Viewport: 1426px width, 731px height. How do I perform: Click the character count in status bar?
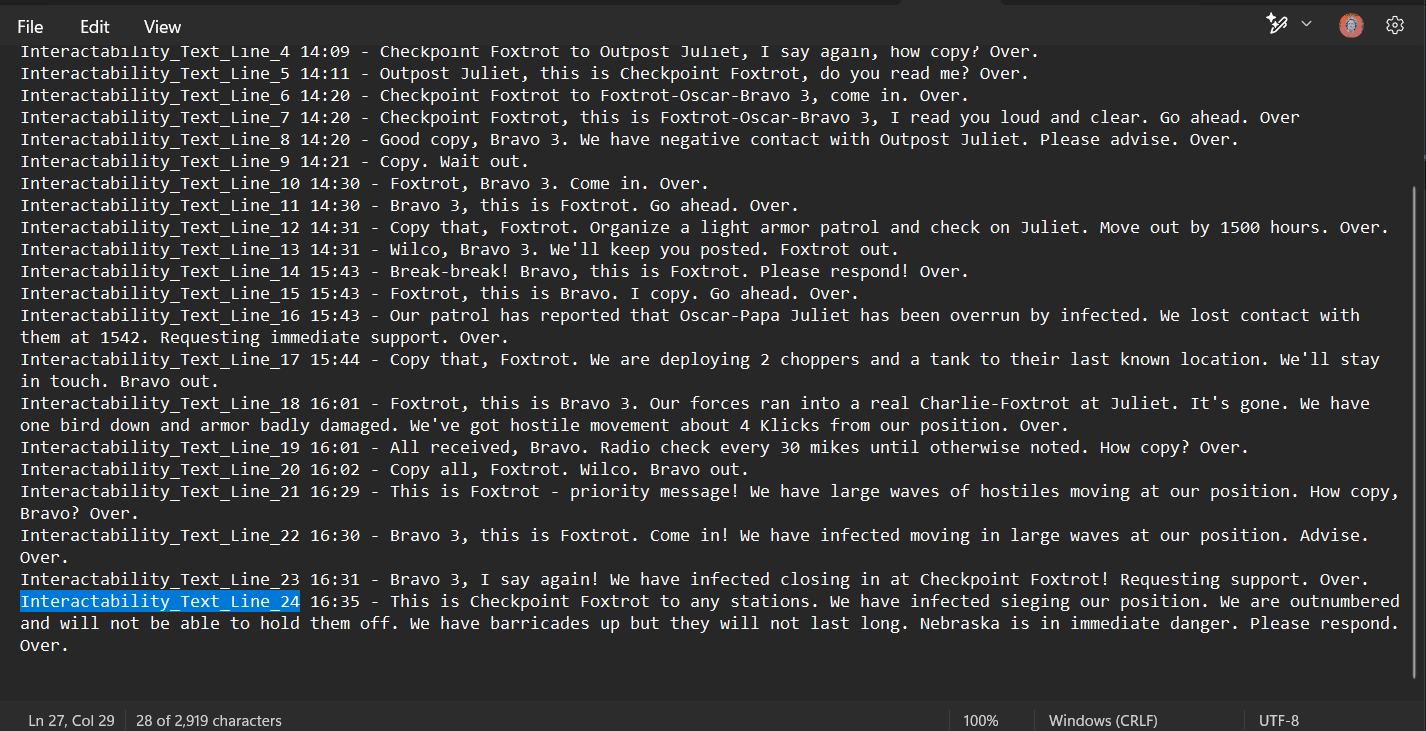pos(209,720)
